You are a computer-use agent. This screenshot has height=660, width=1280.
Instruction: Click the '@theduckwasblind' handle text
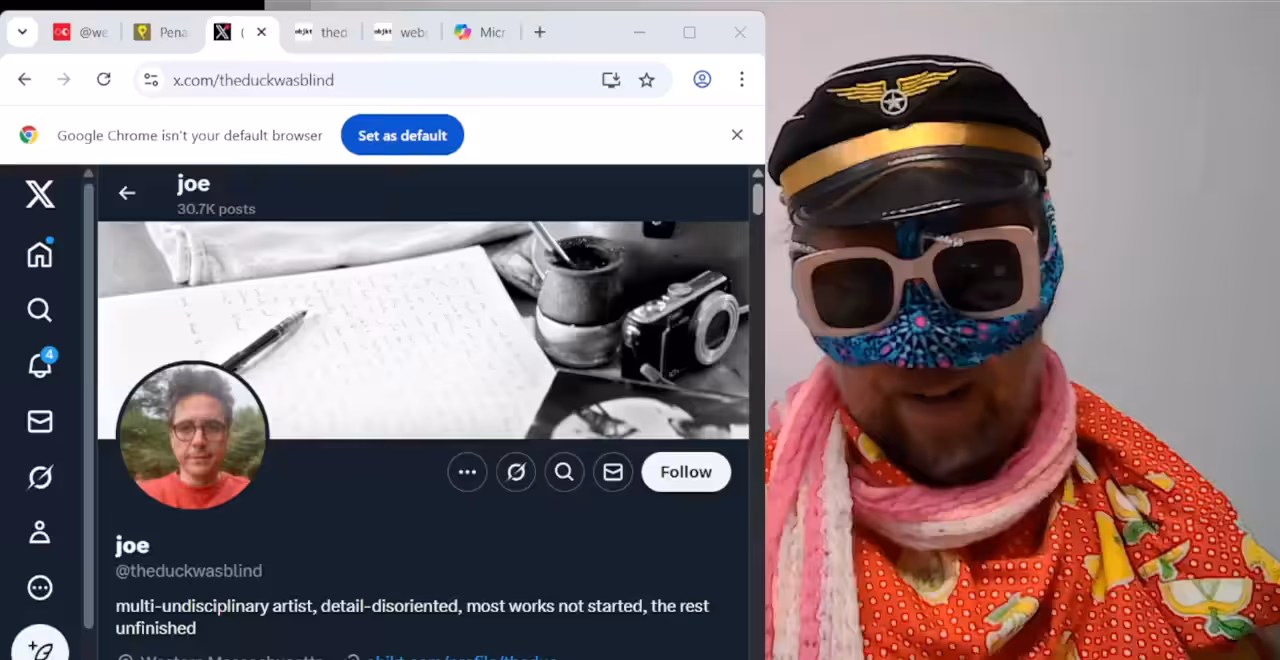click(189, 571)
